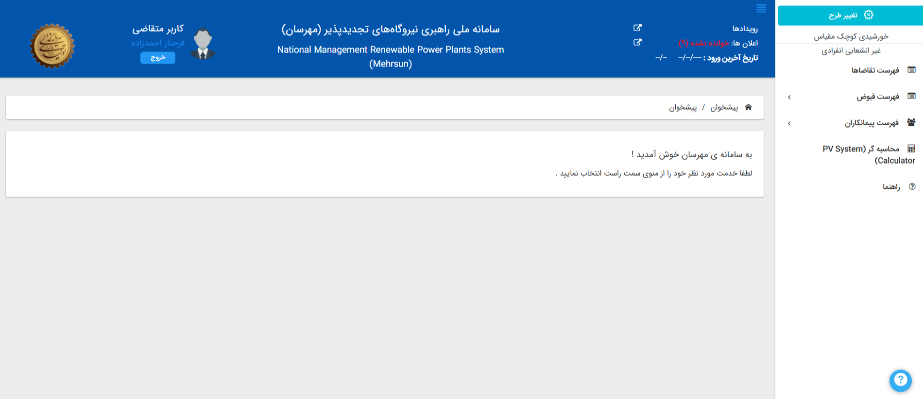923x399 pixels.
Task: Expand the فهرست پیمانکاران submenu chevron
Action: coord(789,123)
